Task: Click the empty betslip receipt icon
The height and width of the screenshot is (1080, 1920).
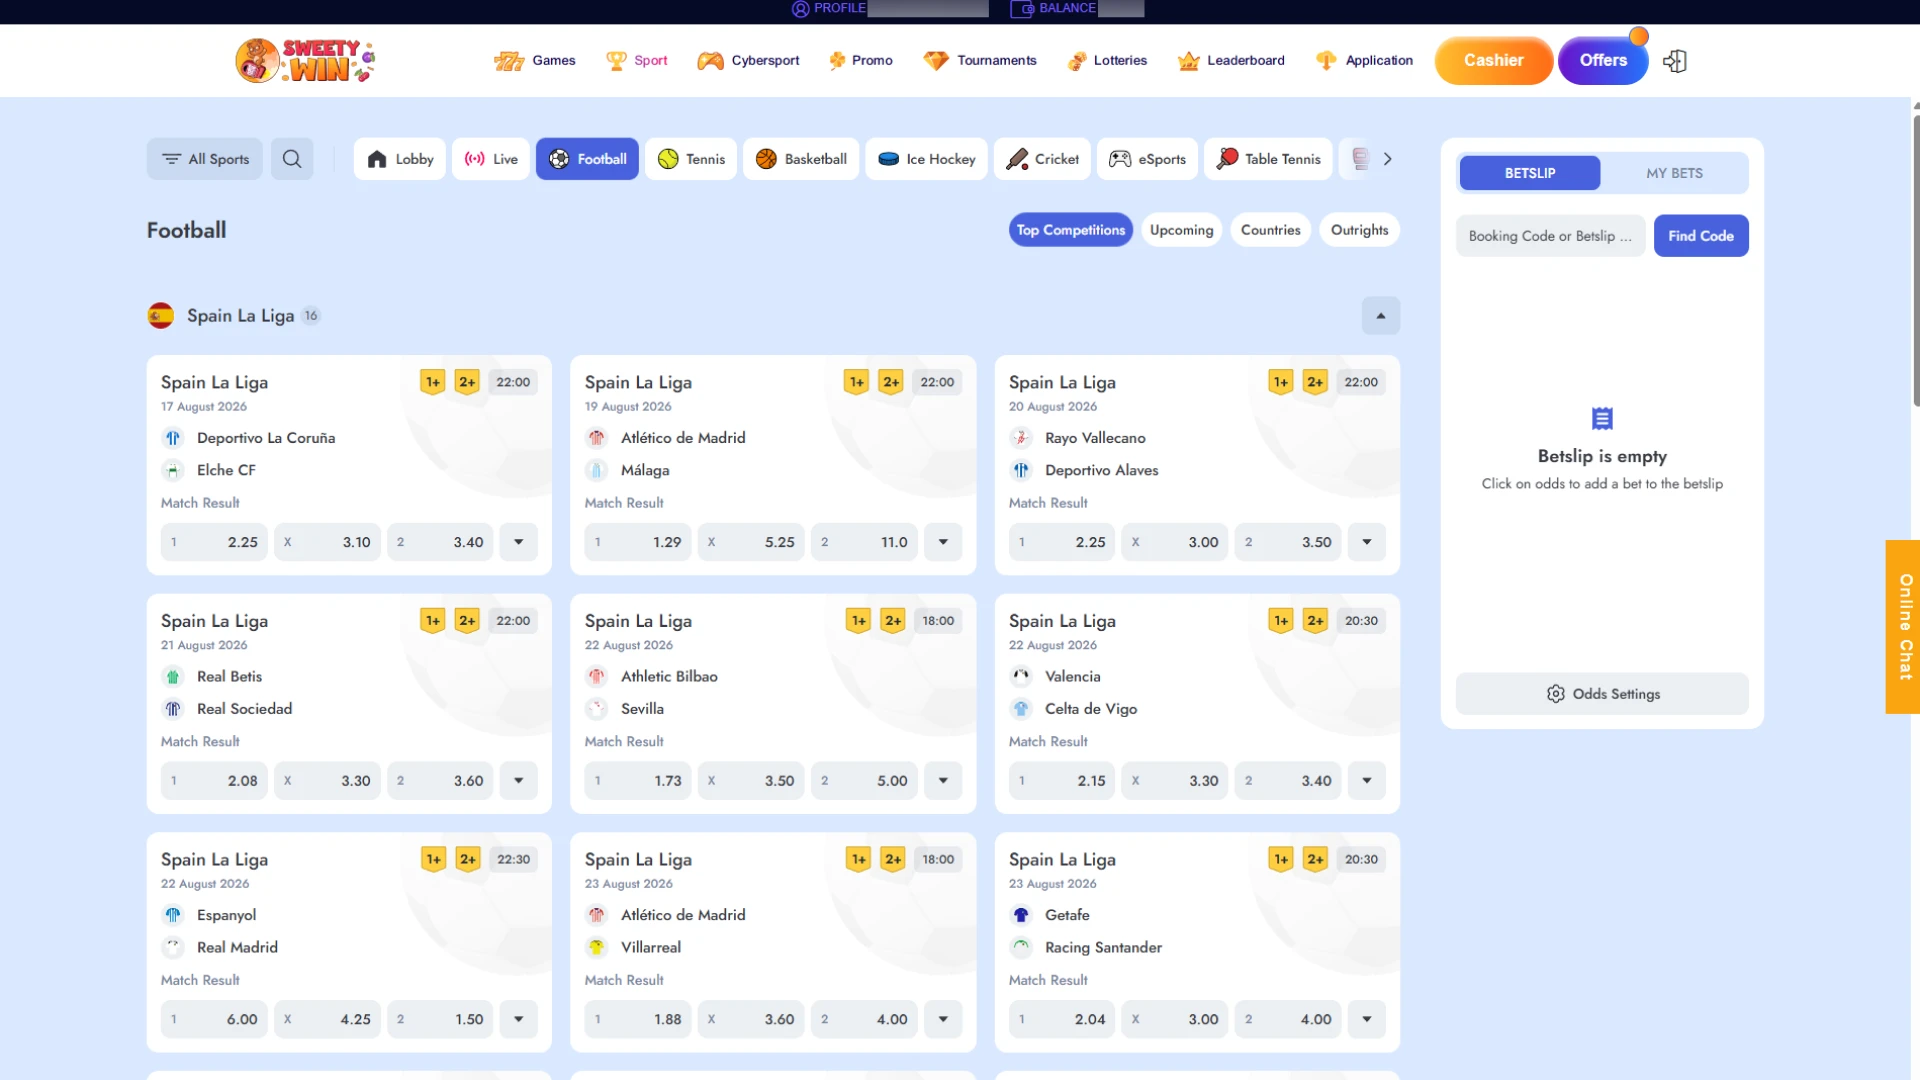Action: 1602,418
